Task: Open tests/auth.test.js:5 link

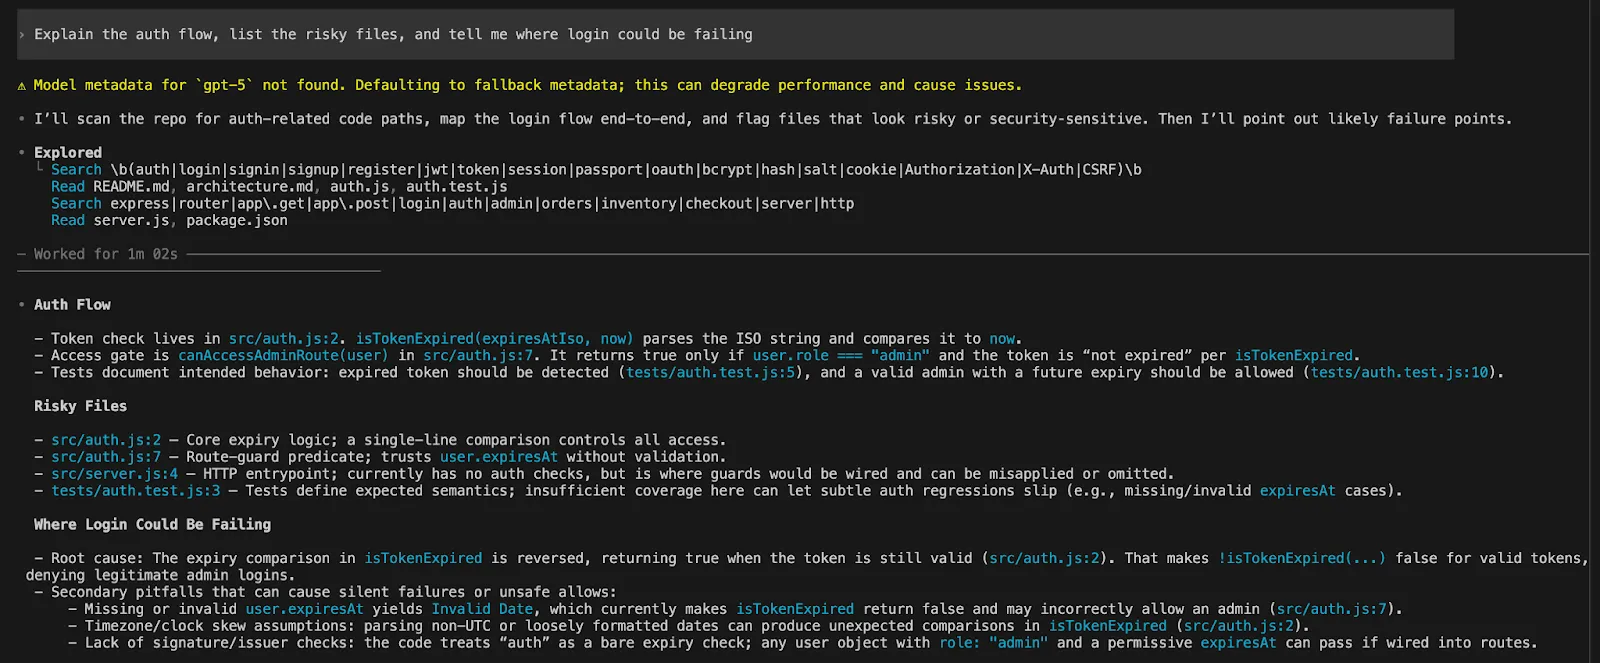Action: click(710, 373)
